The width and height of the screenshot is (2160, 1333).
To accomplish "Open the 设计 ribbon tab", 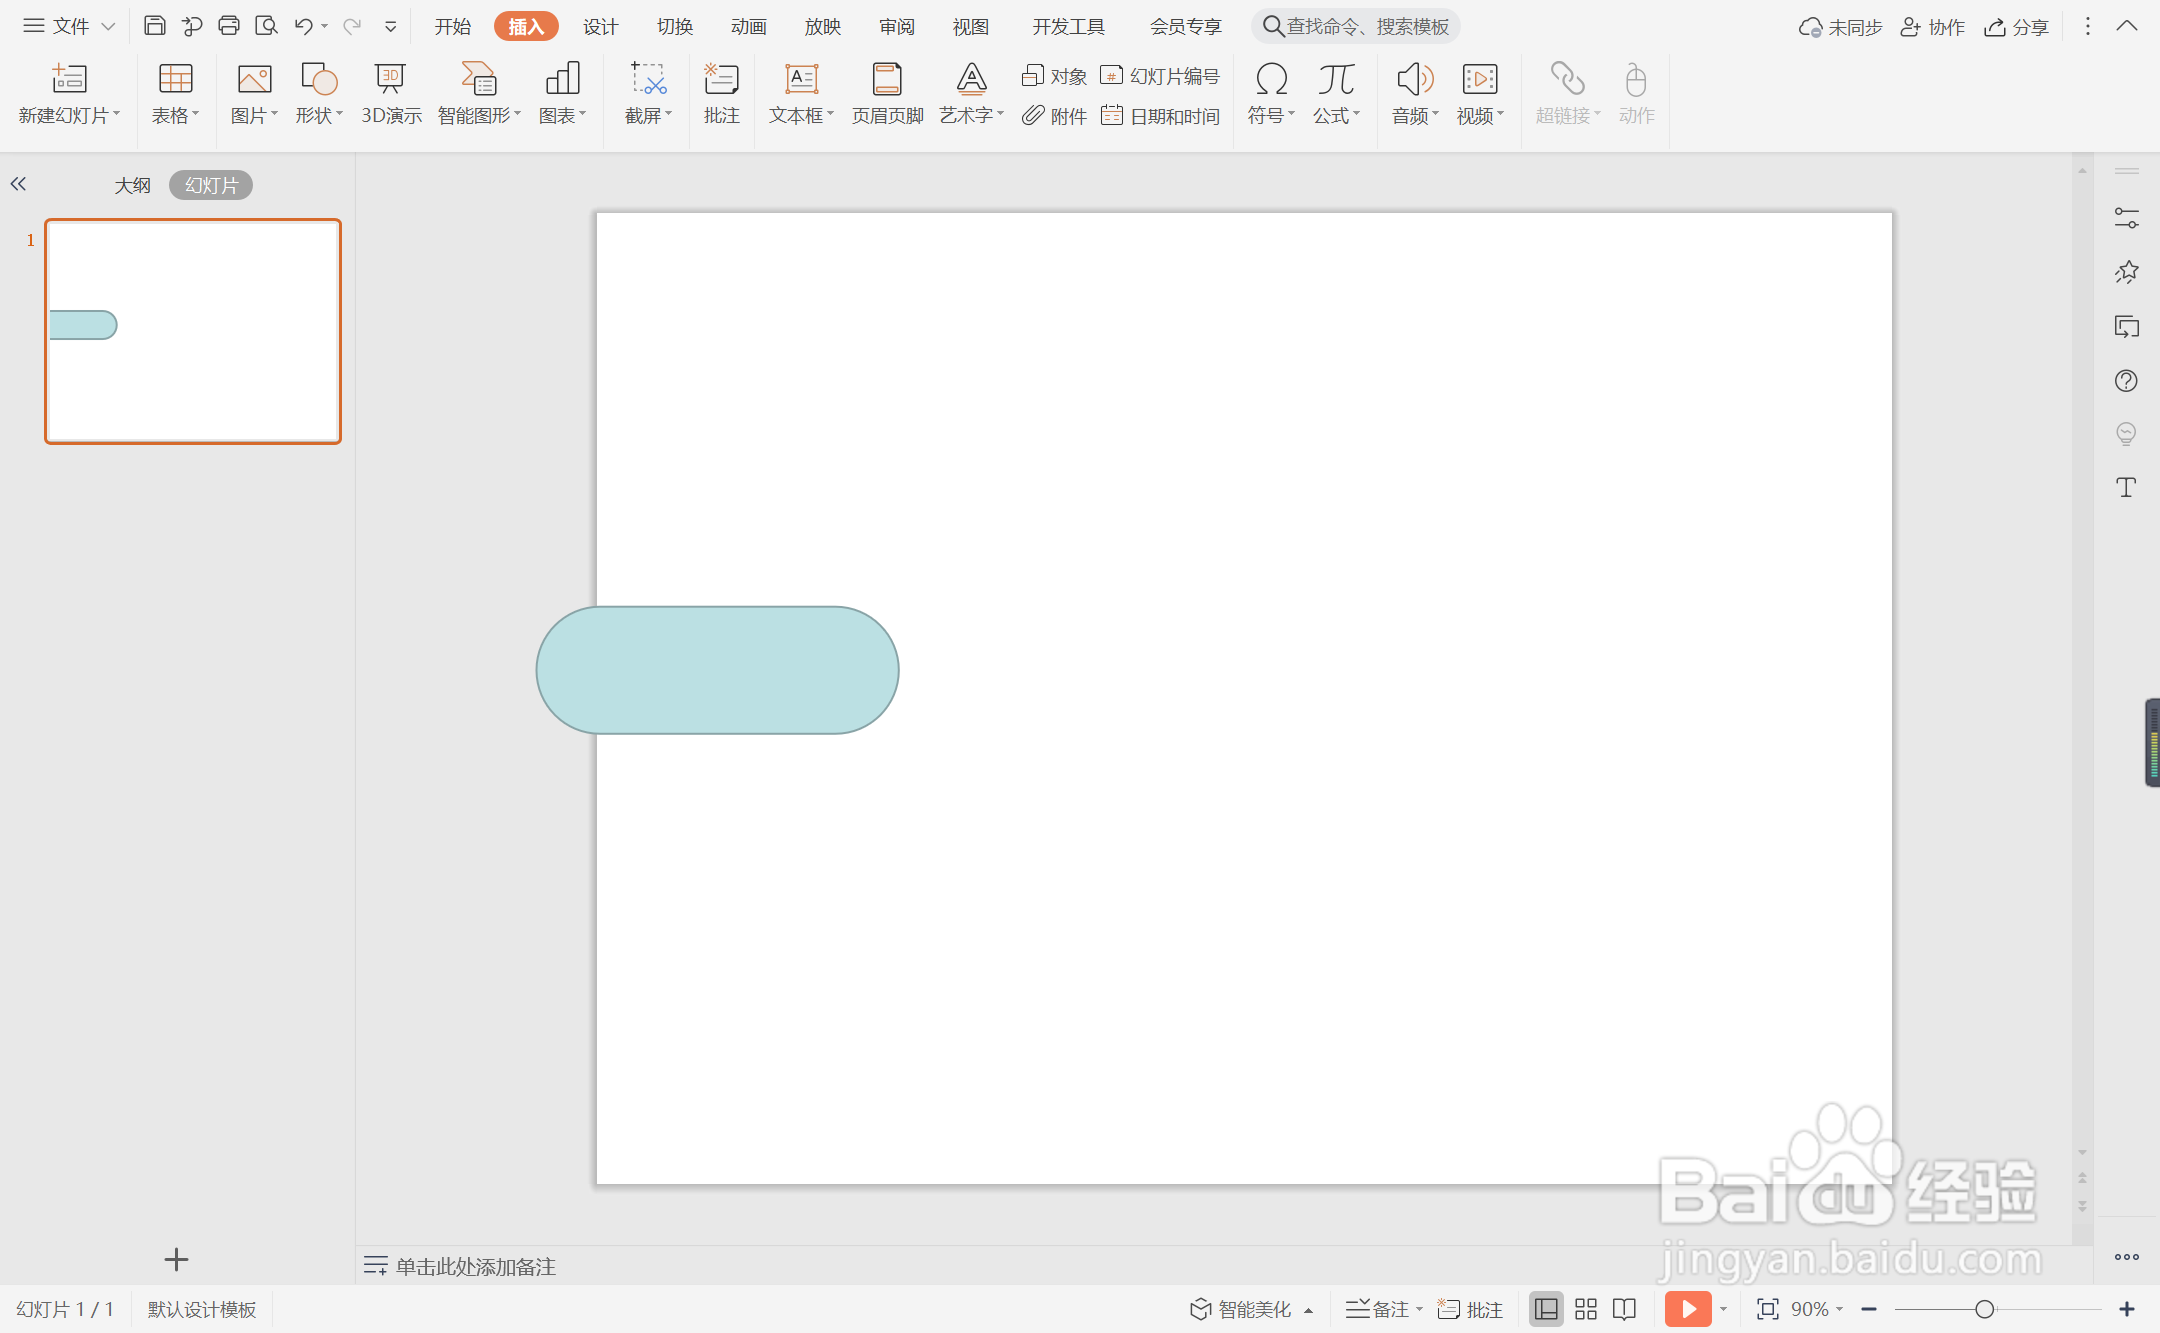I will click(600, 27).
